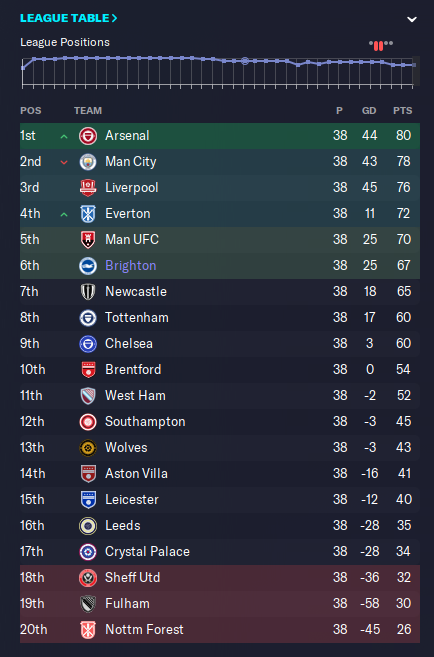Click the Liverpool club badge
The image size is (434, 657).
point(88,188)
